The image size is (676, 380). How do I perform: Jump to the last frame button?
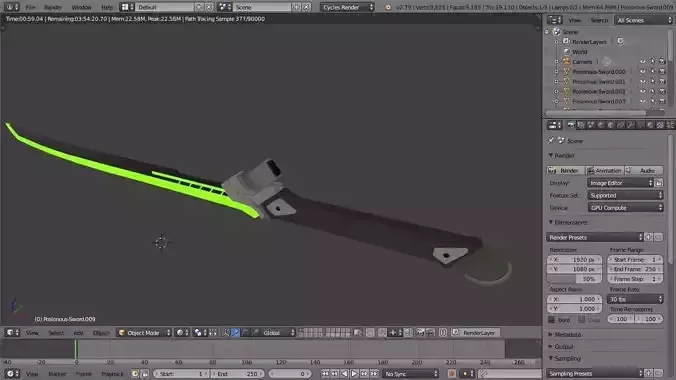coord(374,374)
